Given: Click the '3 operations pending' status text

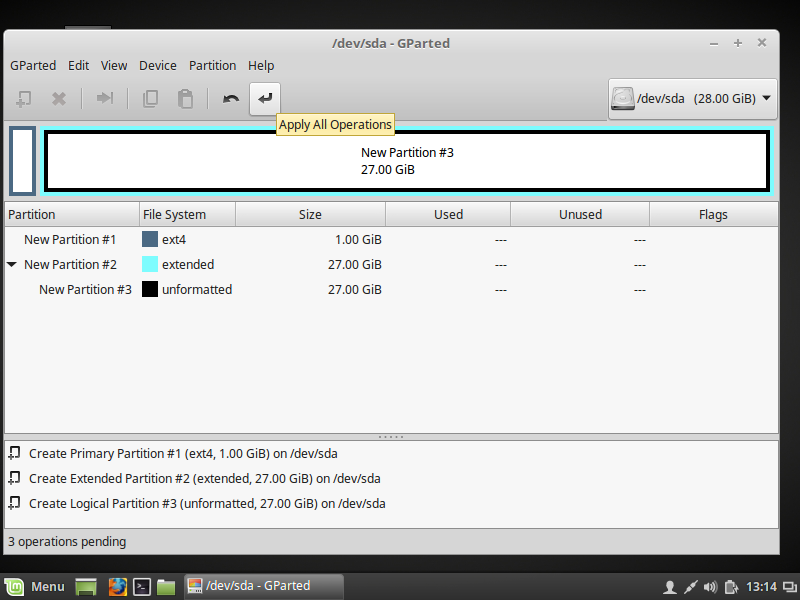Looking at the screenshot, I should point(67,542).
